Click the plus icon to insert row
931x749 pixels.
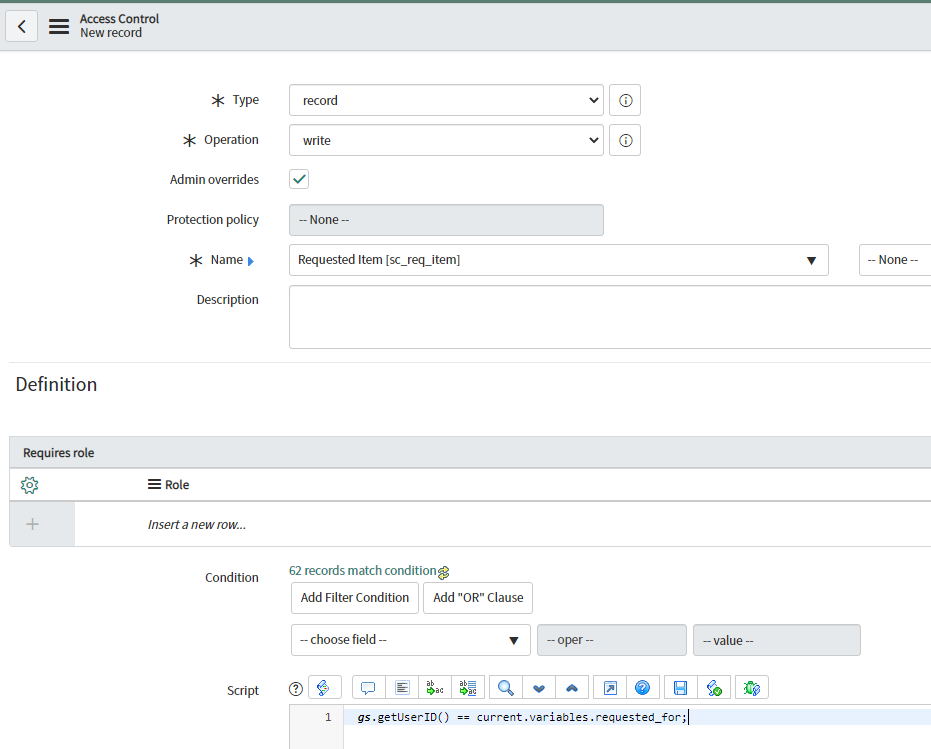33,524
